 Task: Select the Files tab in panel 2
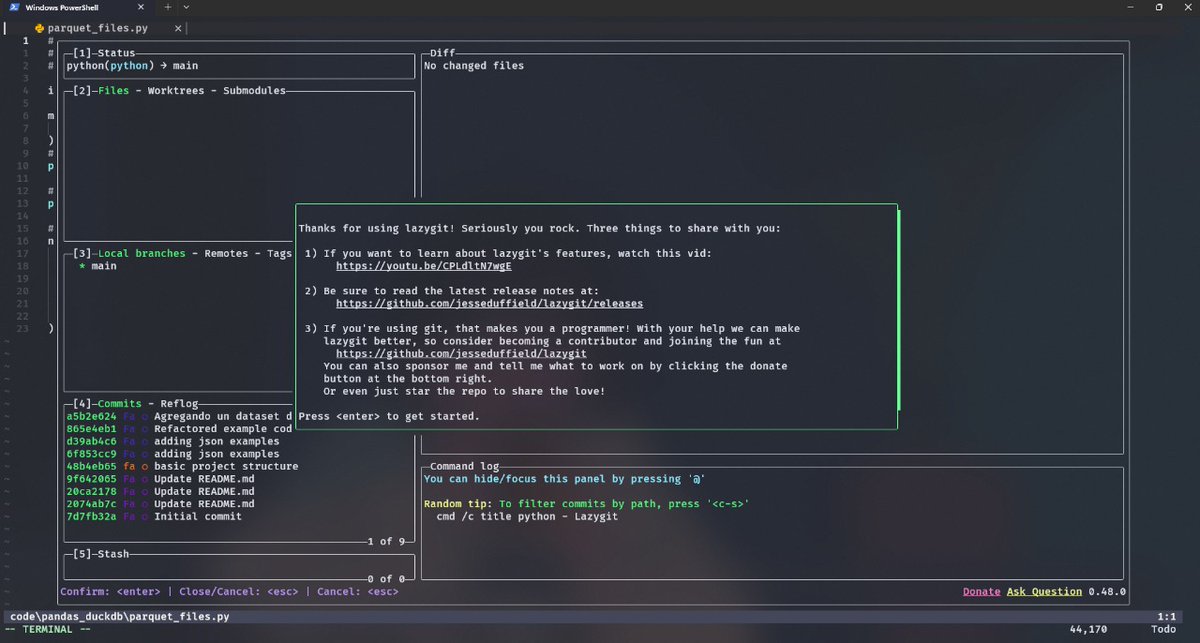(114, 90)
